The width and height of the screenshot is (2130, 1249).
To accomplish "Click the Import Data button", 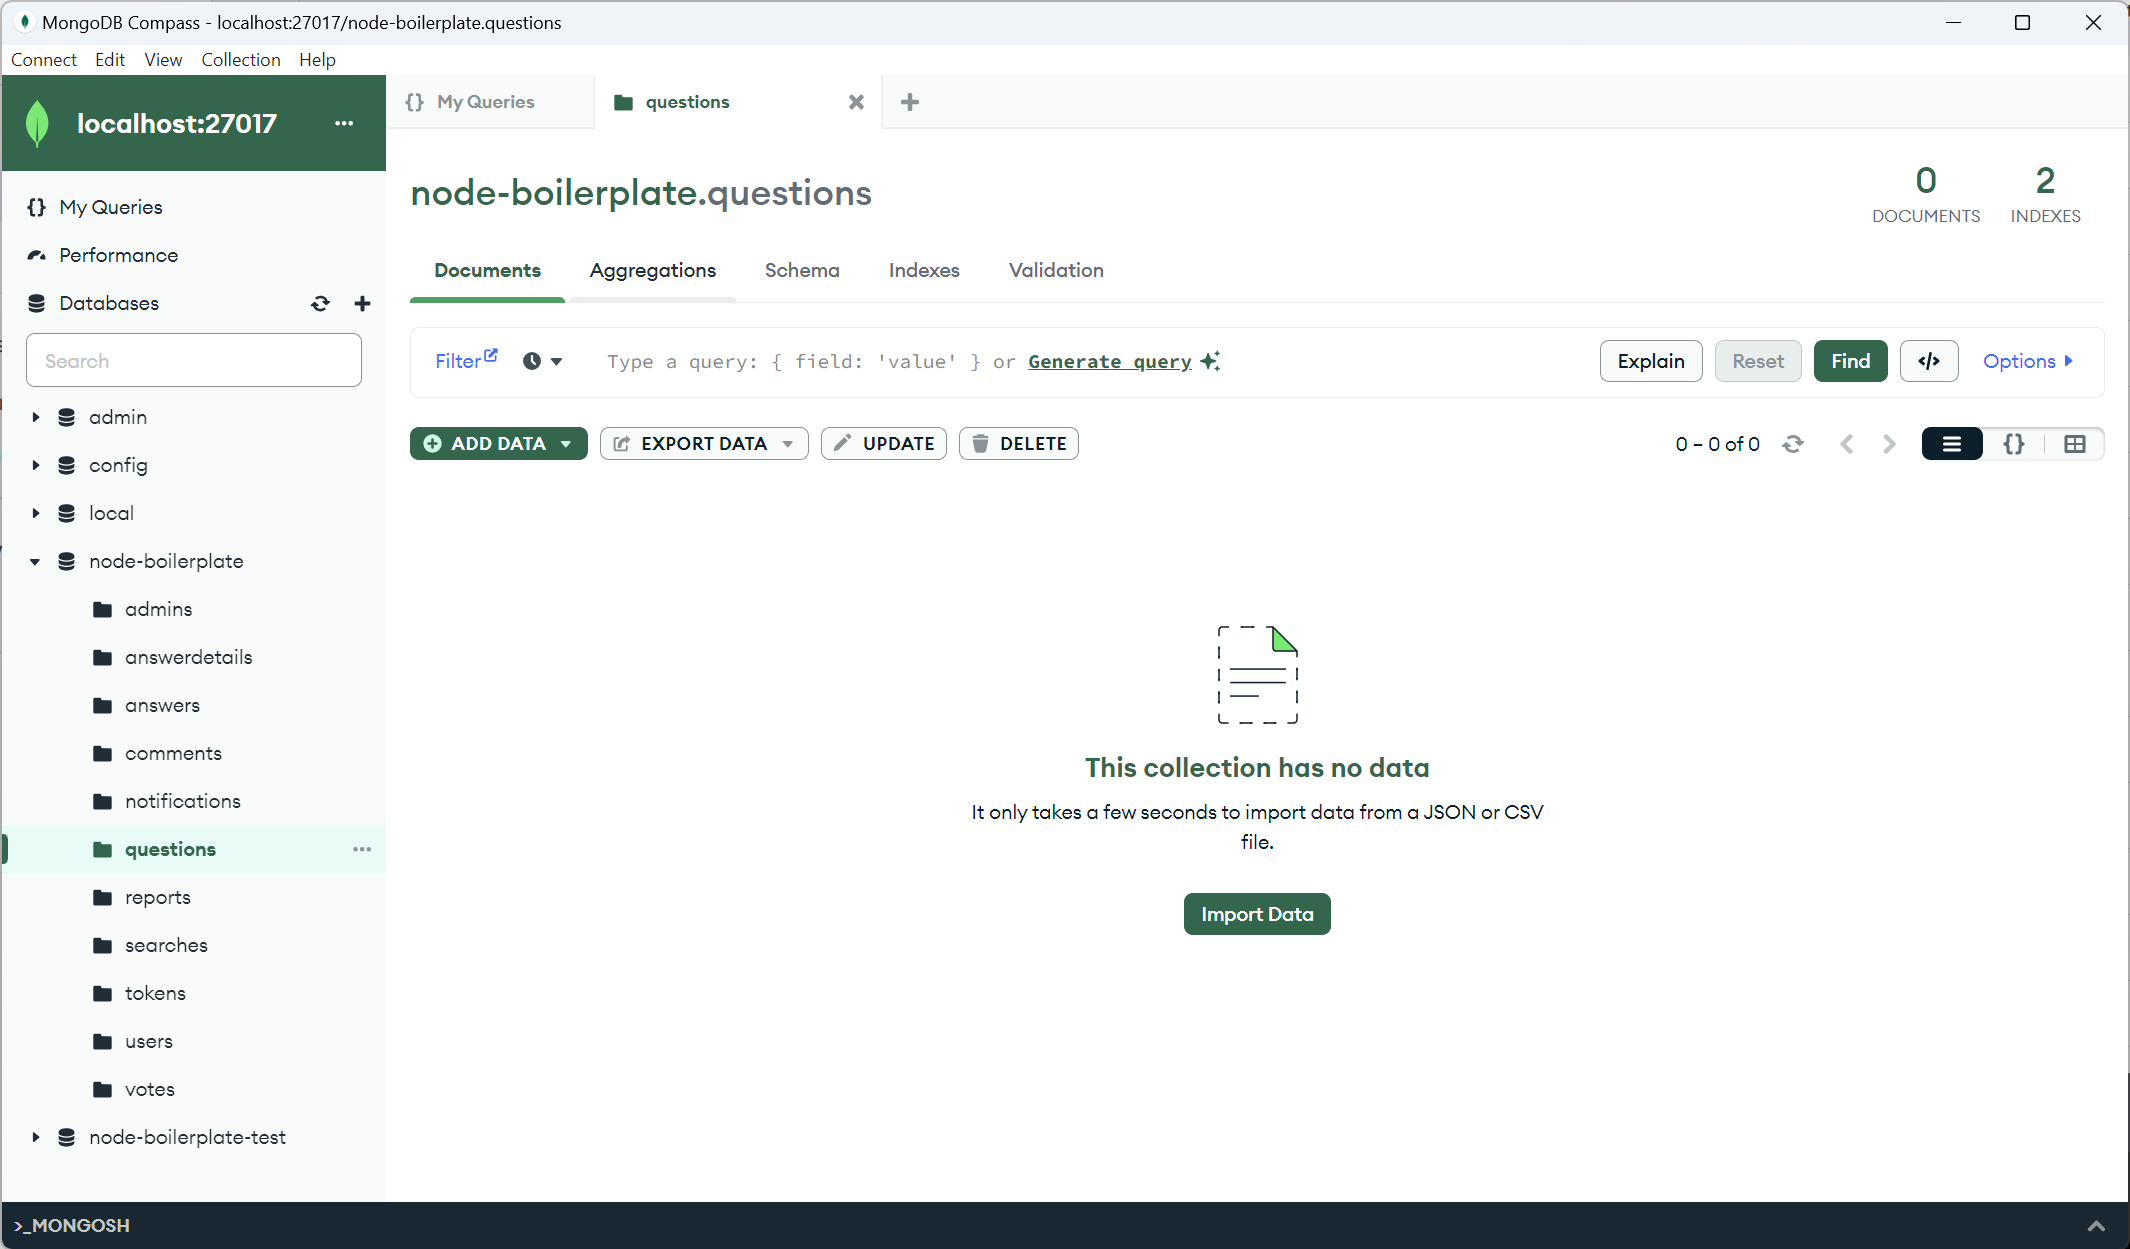I will click(1256, 914).
